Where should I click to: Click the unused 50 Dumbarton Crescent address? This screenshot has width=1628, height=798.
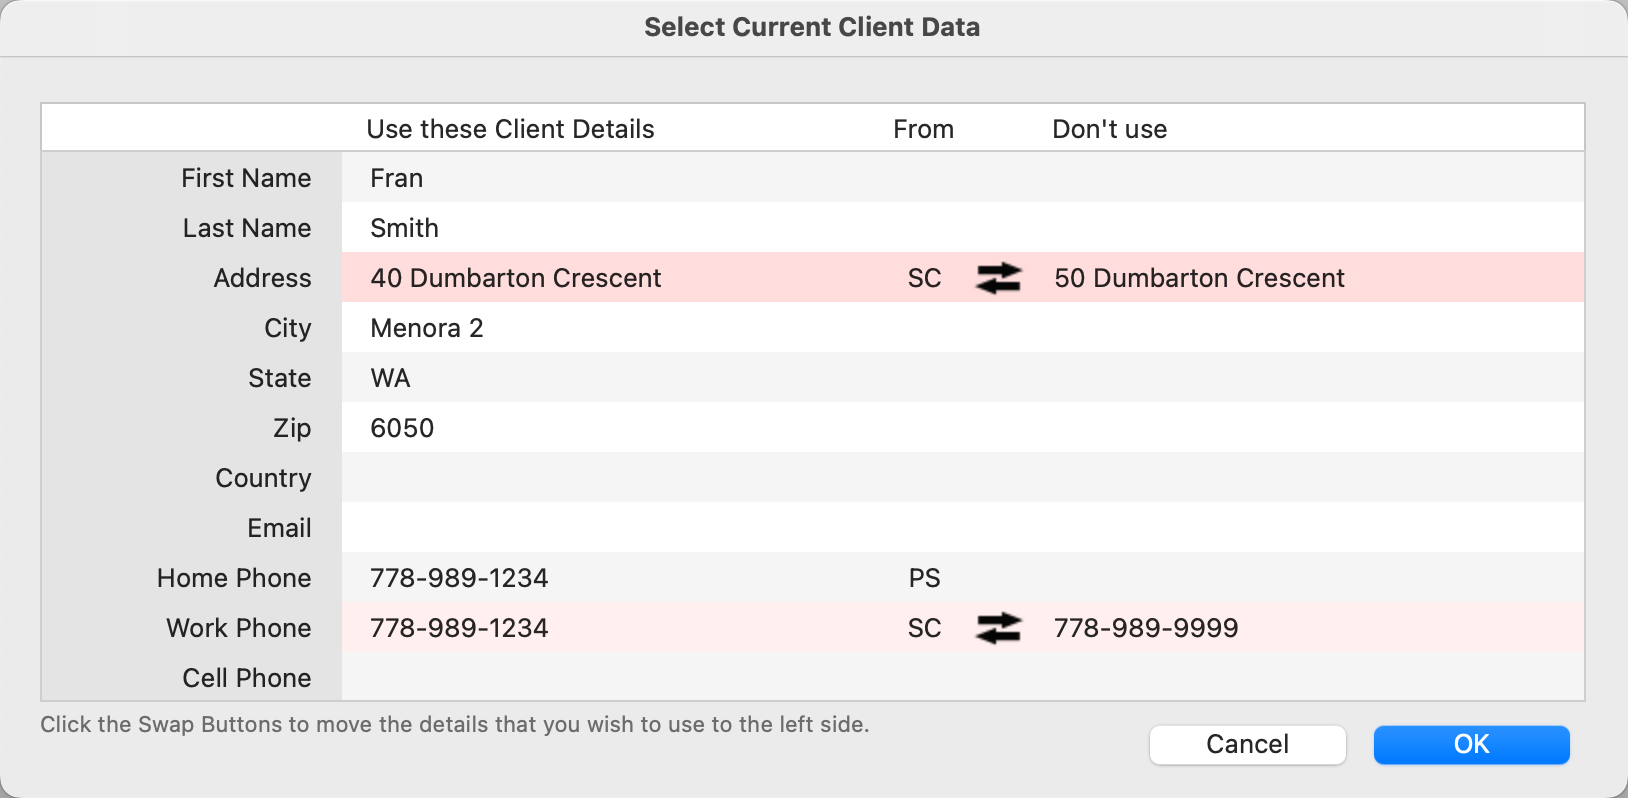tap(1199, 278)
